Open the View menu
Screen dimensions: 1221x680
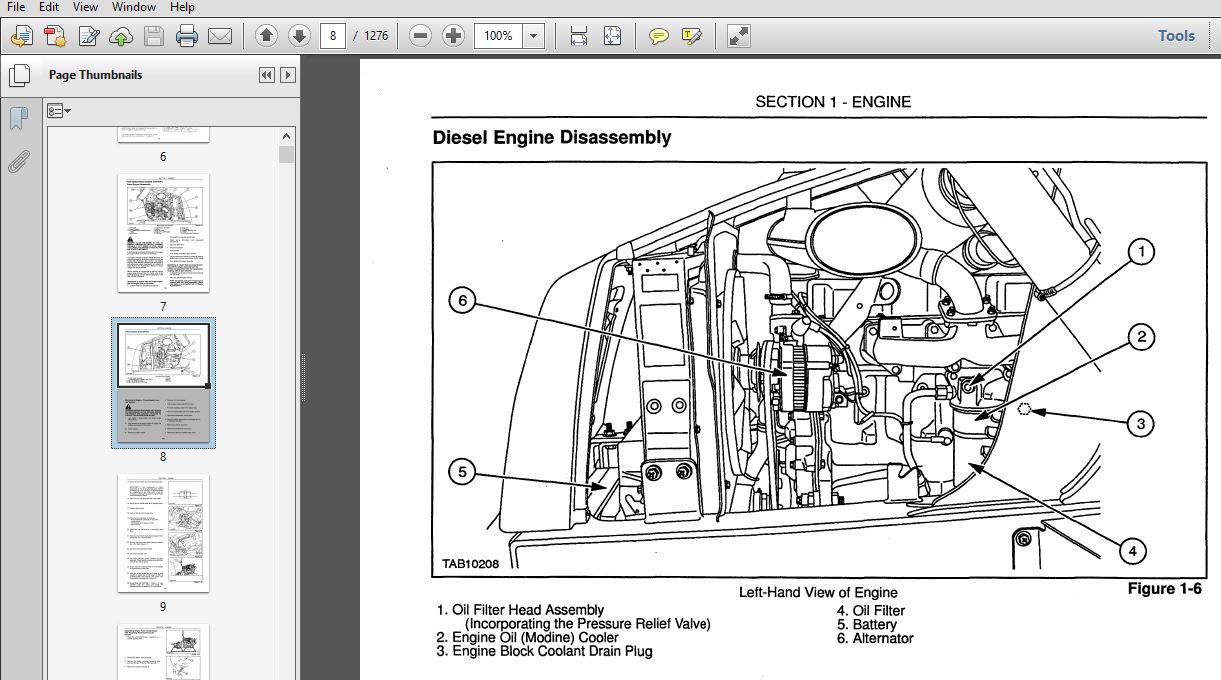pos(84,7)
